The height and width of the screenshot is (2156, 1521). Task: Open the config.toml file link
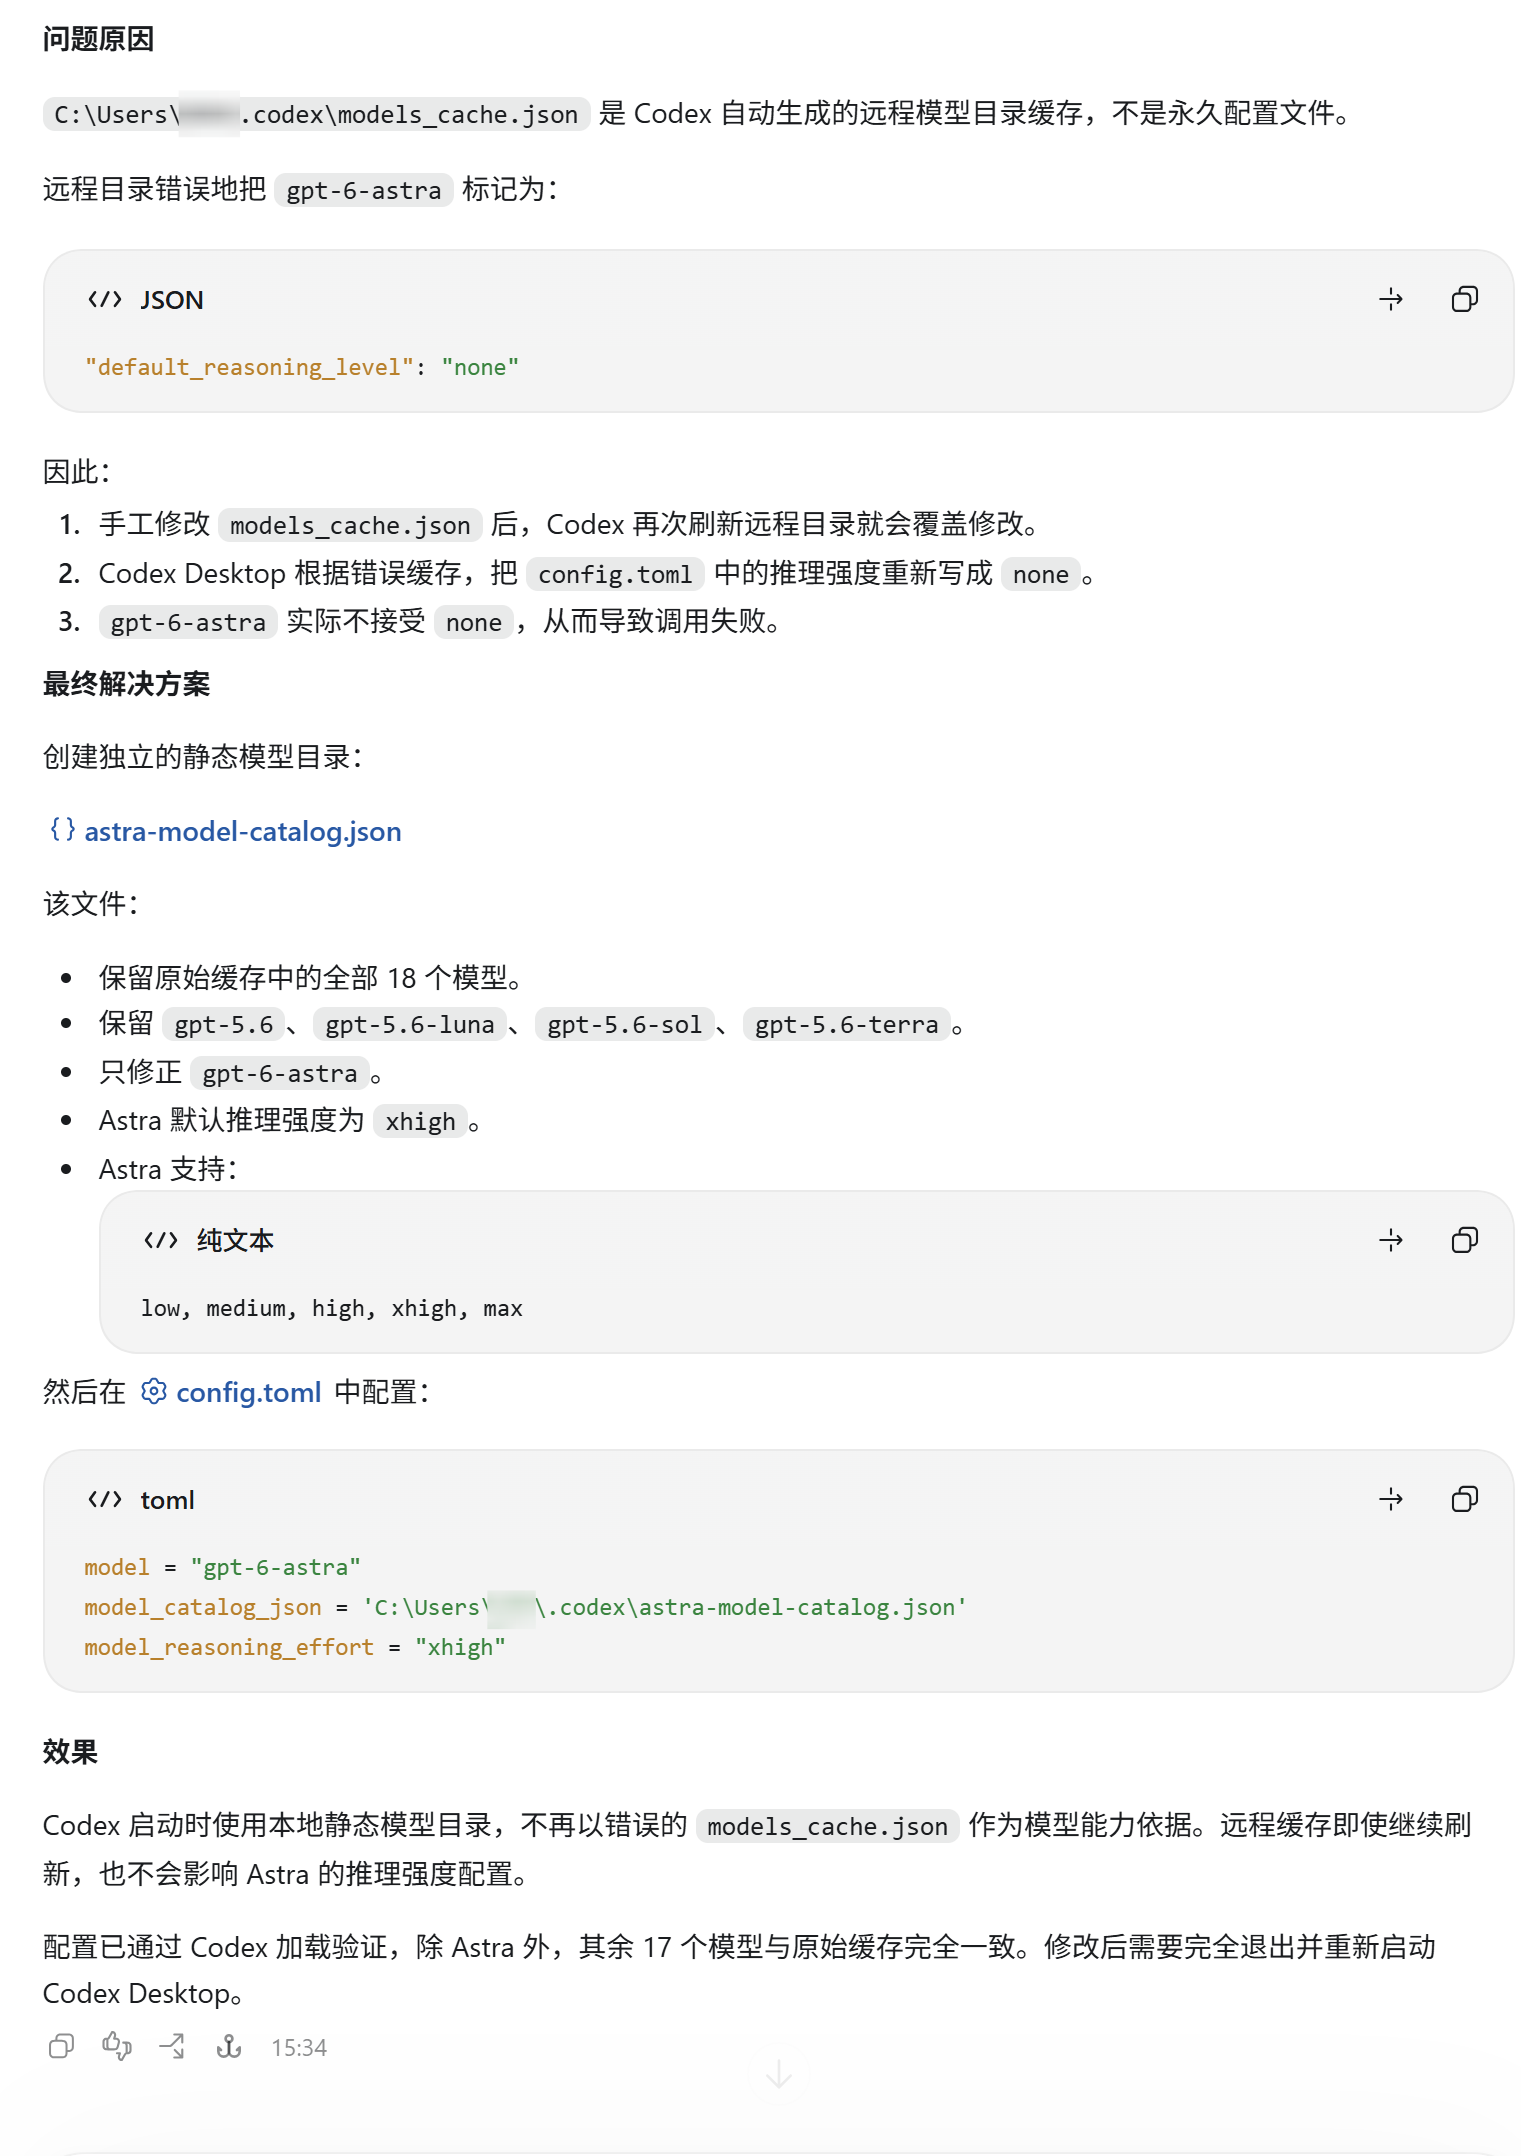(x=248, y=1392)
